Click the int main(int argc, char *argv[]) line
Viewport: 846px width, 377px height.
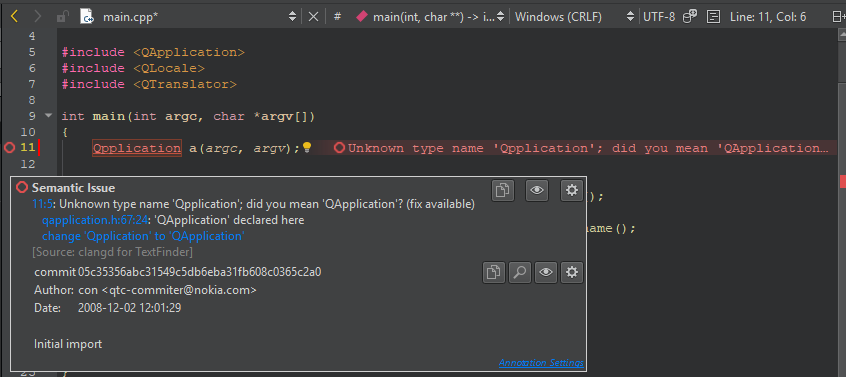pos(188,116)
